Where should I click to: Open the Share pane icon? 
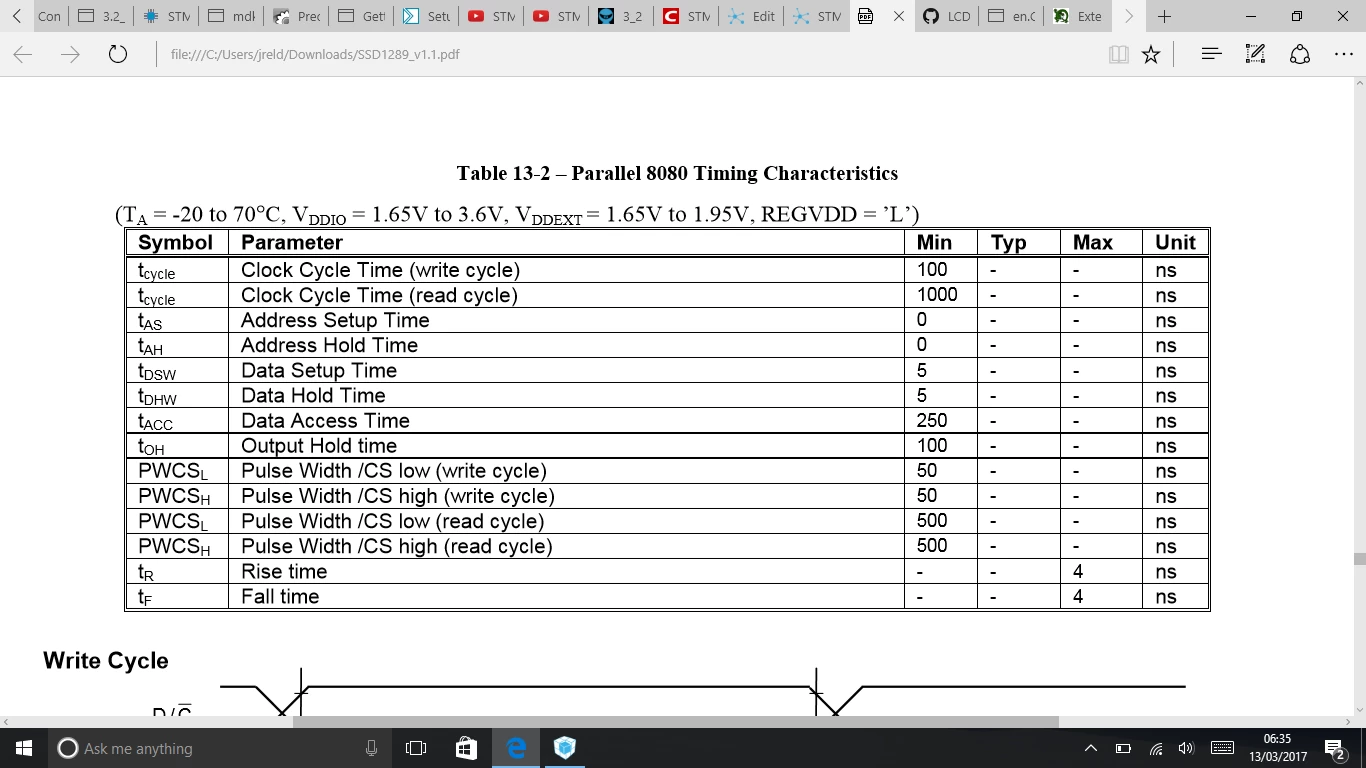[1300, 55]
